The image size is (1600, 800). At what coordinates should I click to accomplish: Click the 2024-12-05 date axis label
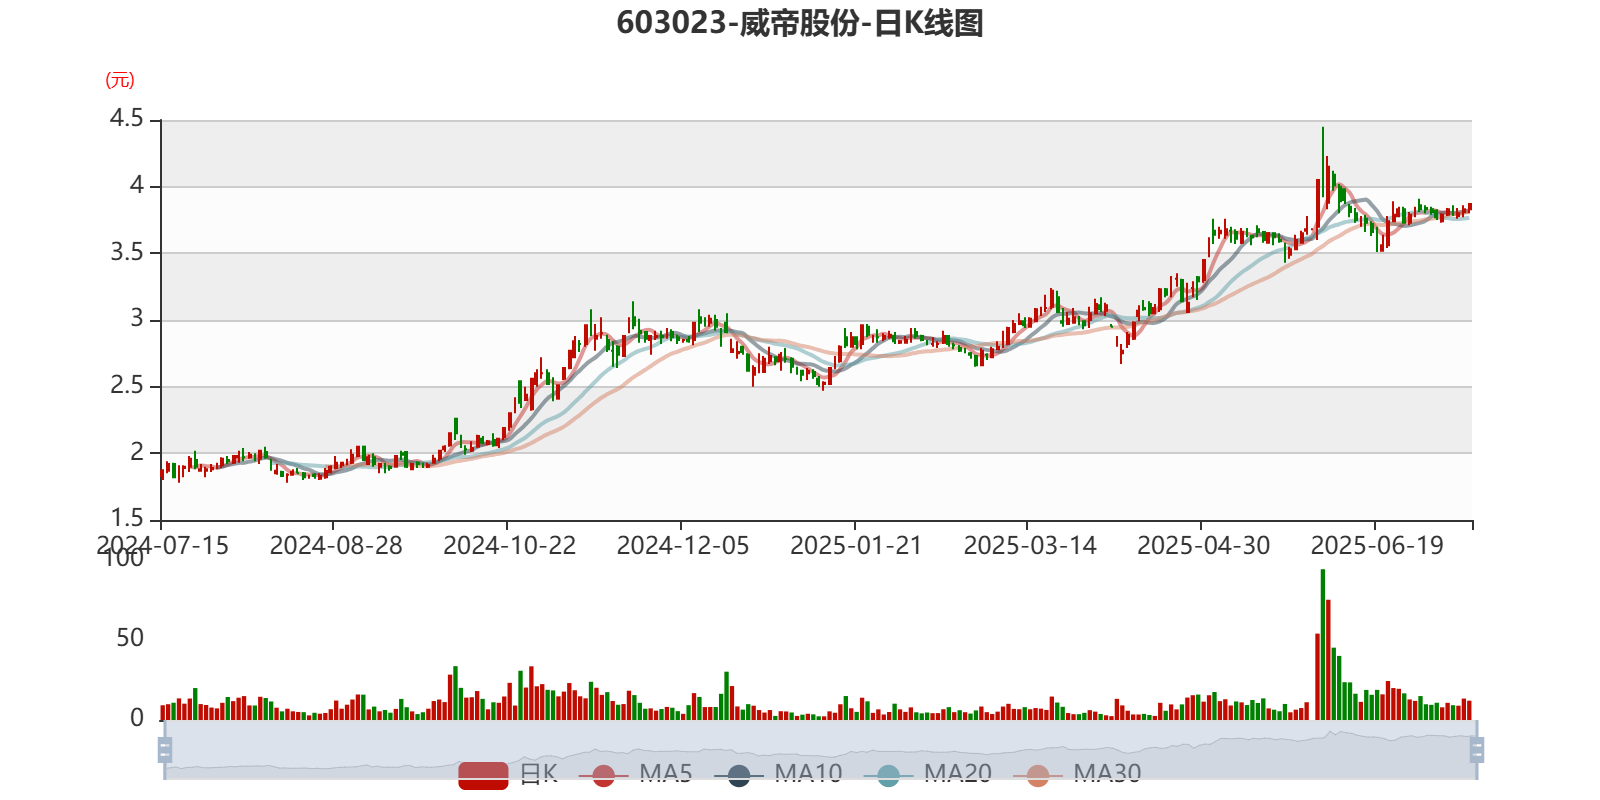coord(683,546)
